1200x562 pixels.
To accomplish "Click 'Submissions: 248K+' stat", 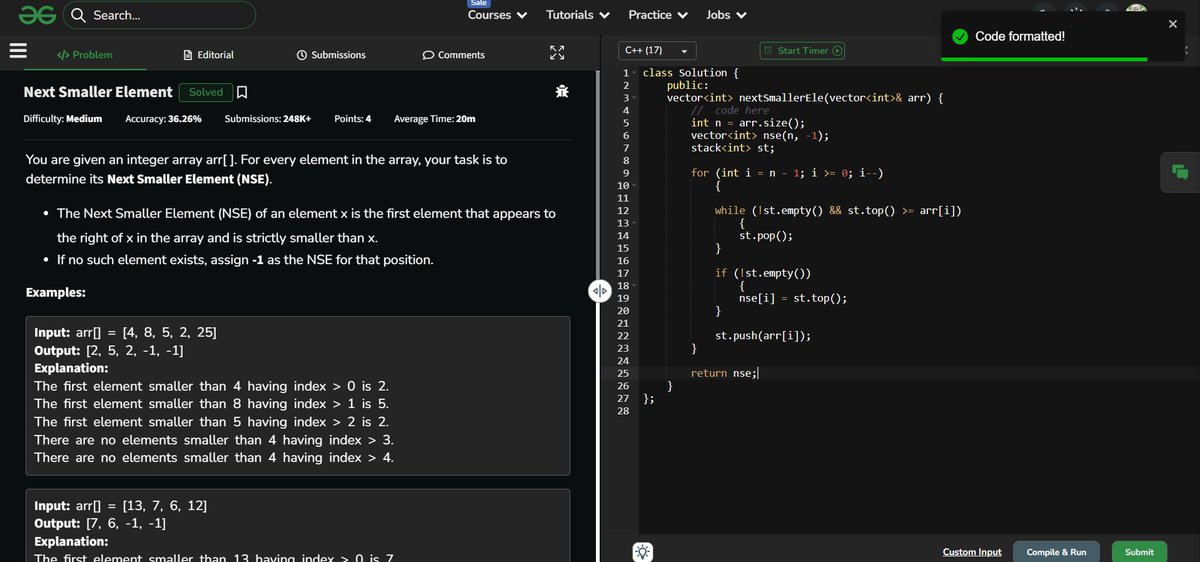I will [268, 119].
